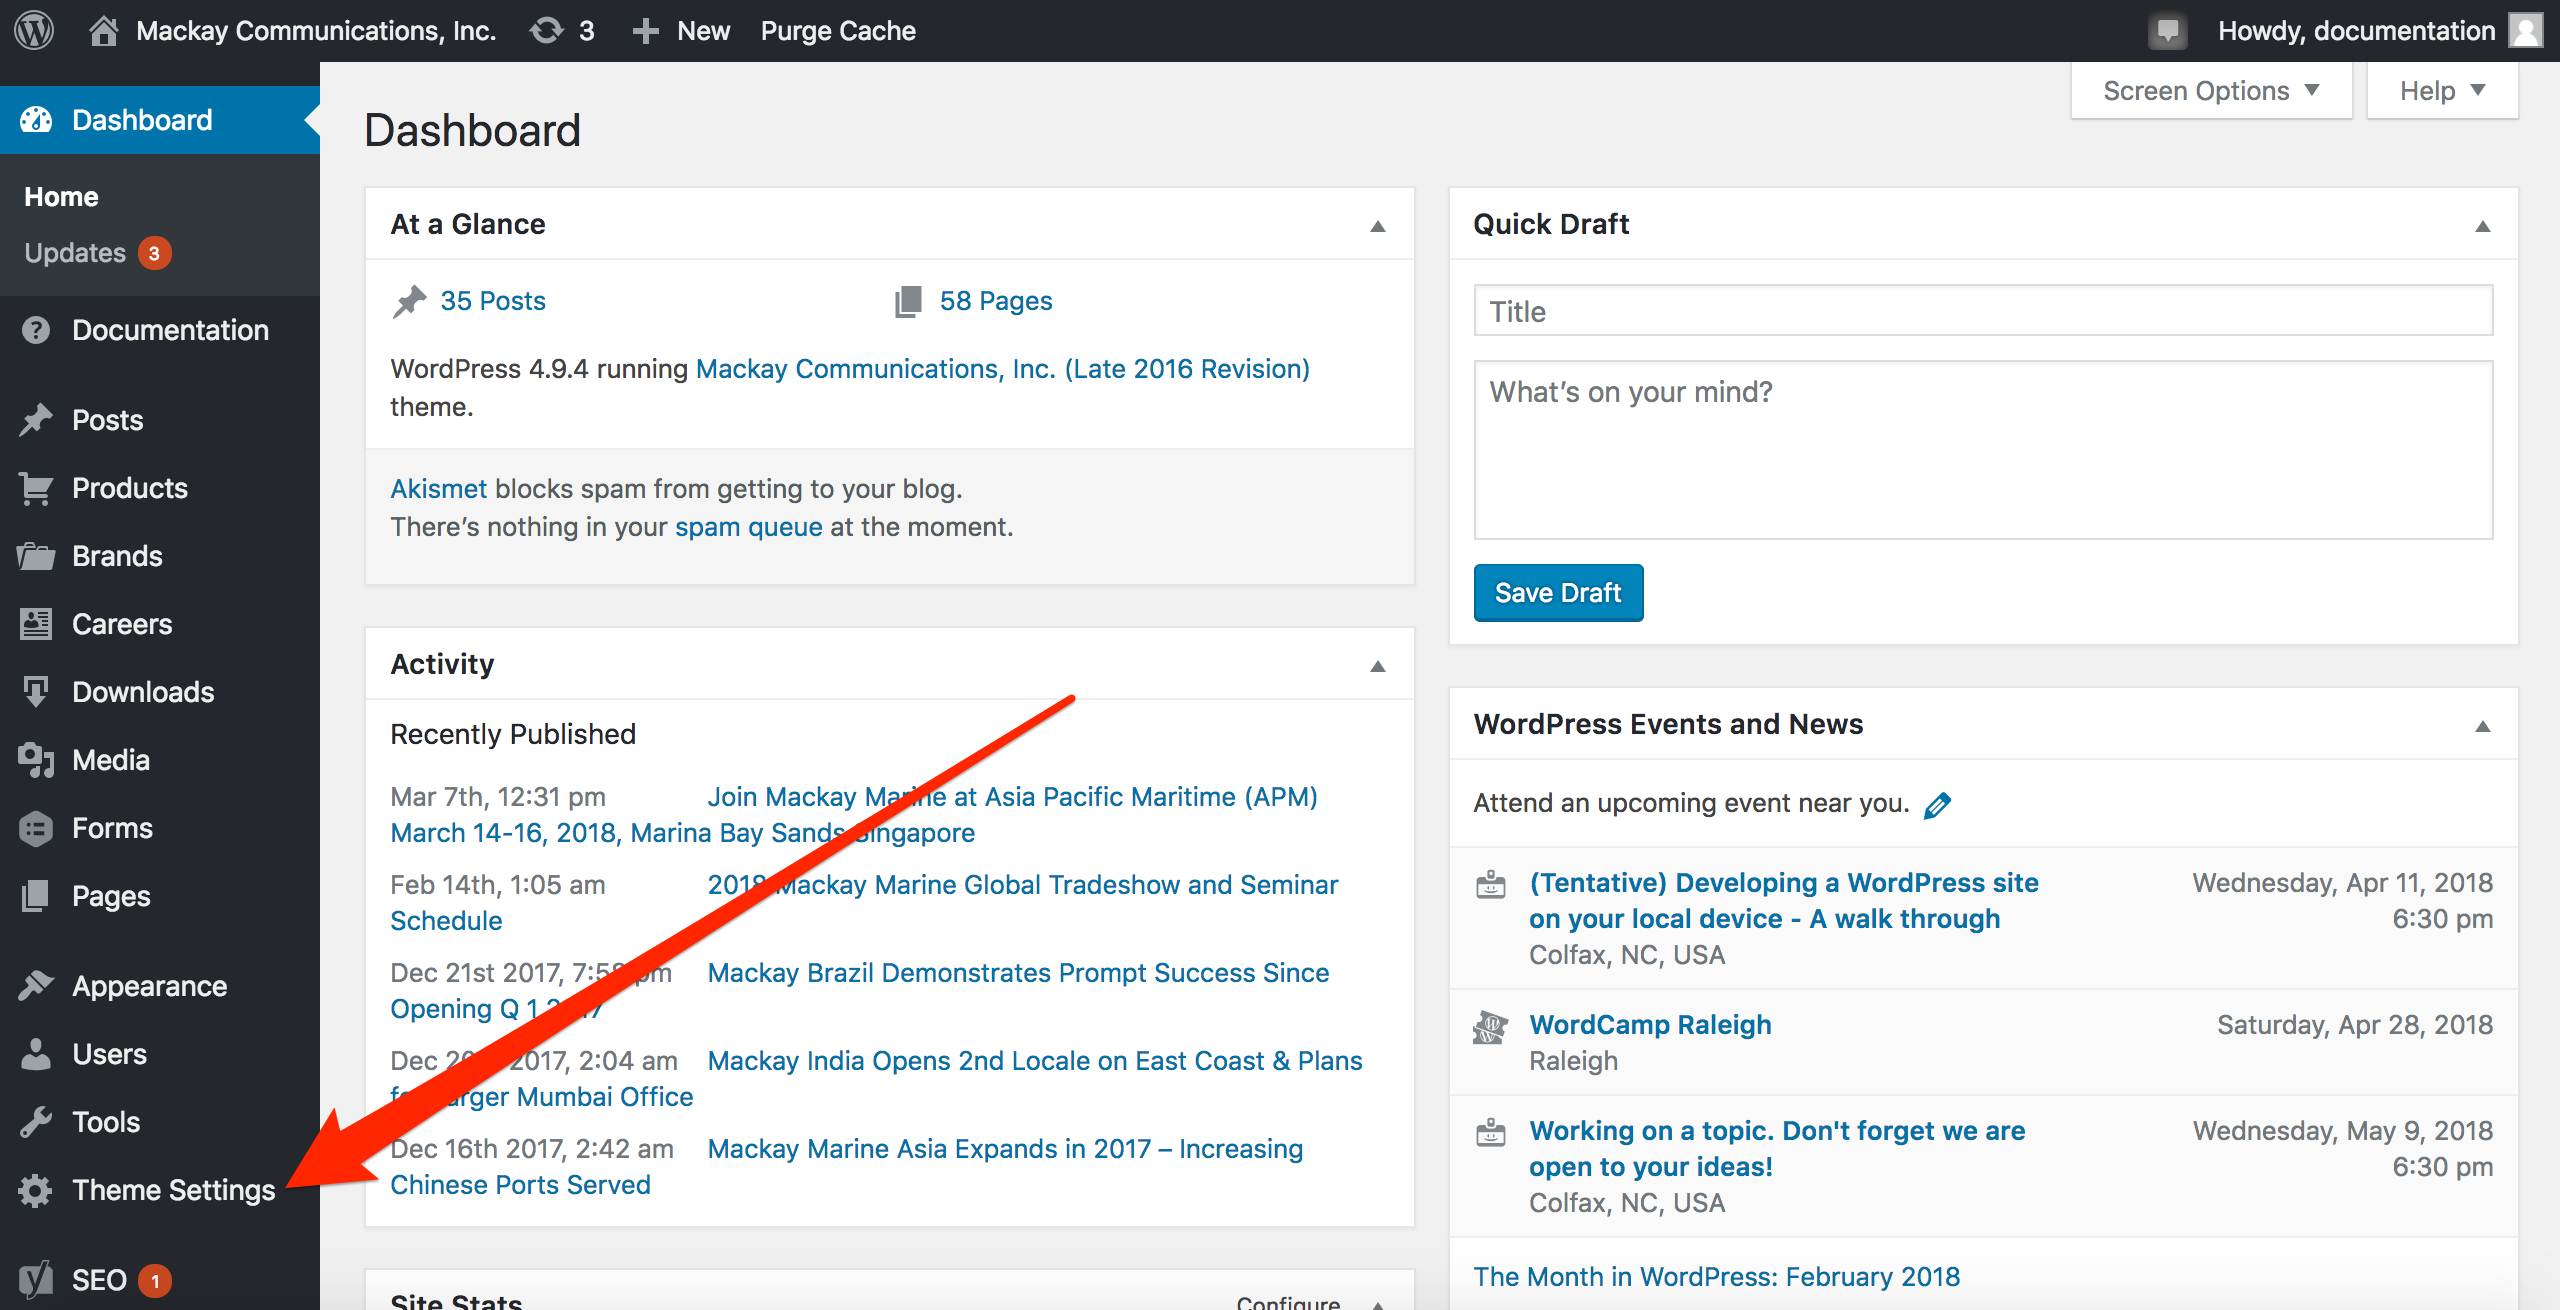Click the Brands folder icon
Image resolution: width=2560 pixels, height=1310 pixels.
click(x=36, y=556)
